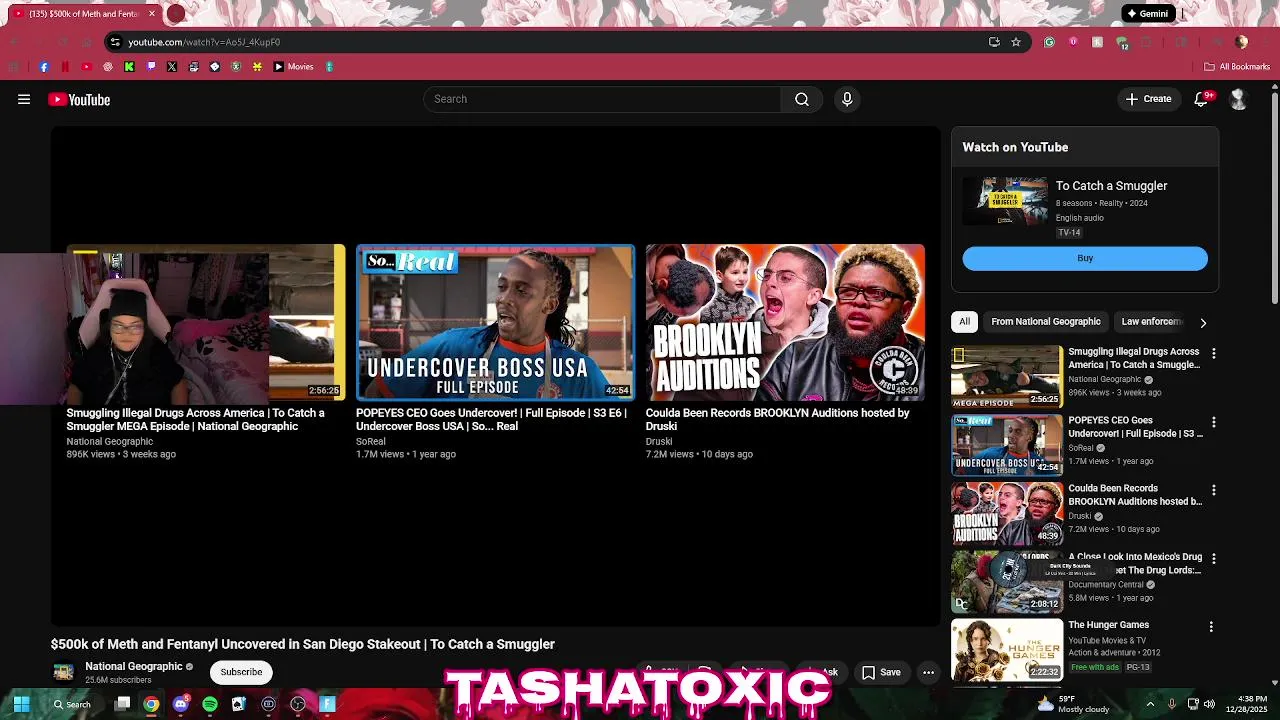Click the search magnifier button
The height and width of the screenshot is (720, 1280).
point(802,99)
